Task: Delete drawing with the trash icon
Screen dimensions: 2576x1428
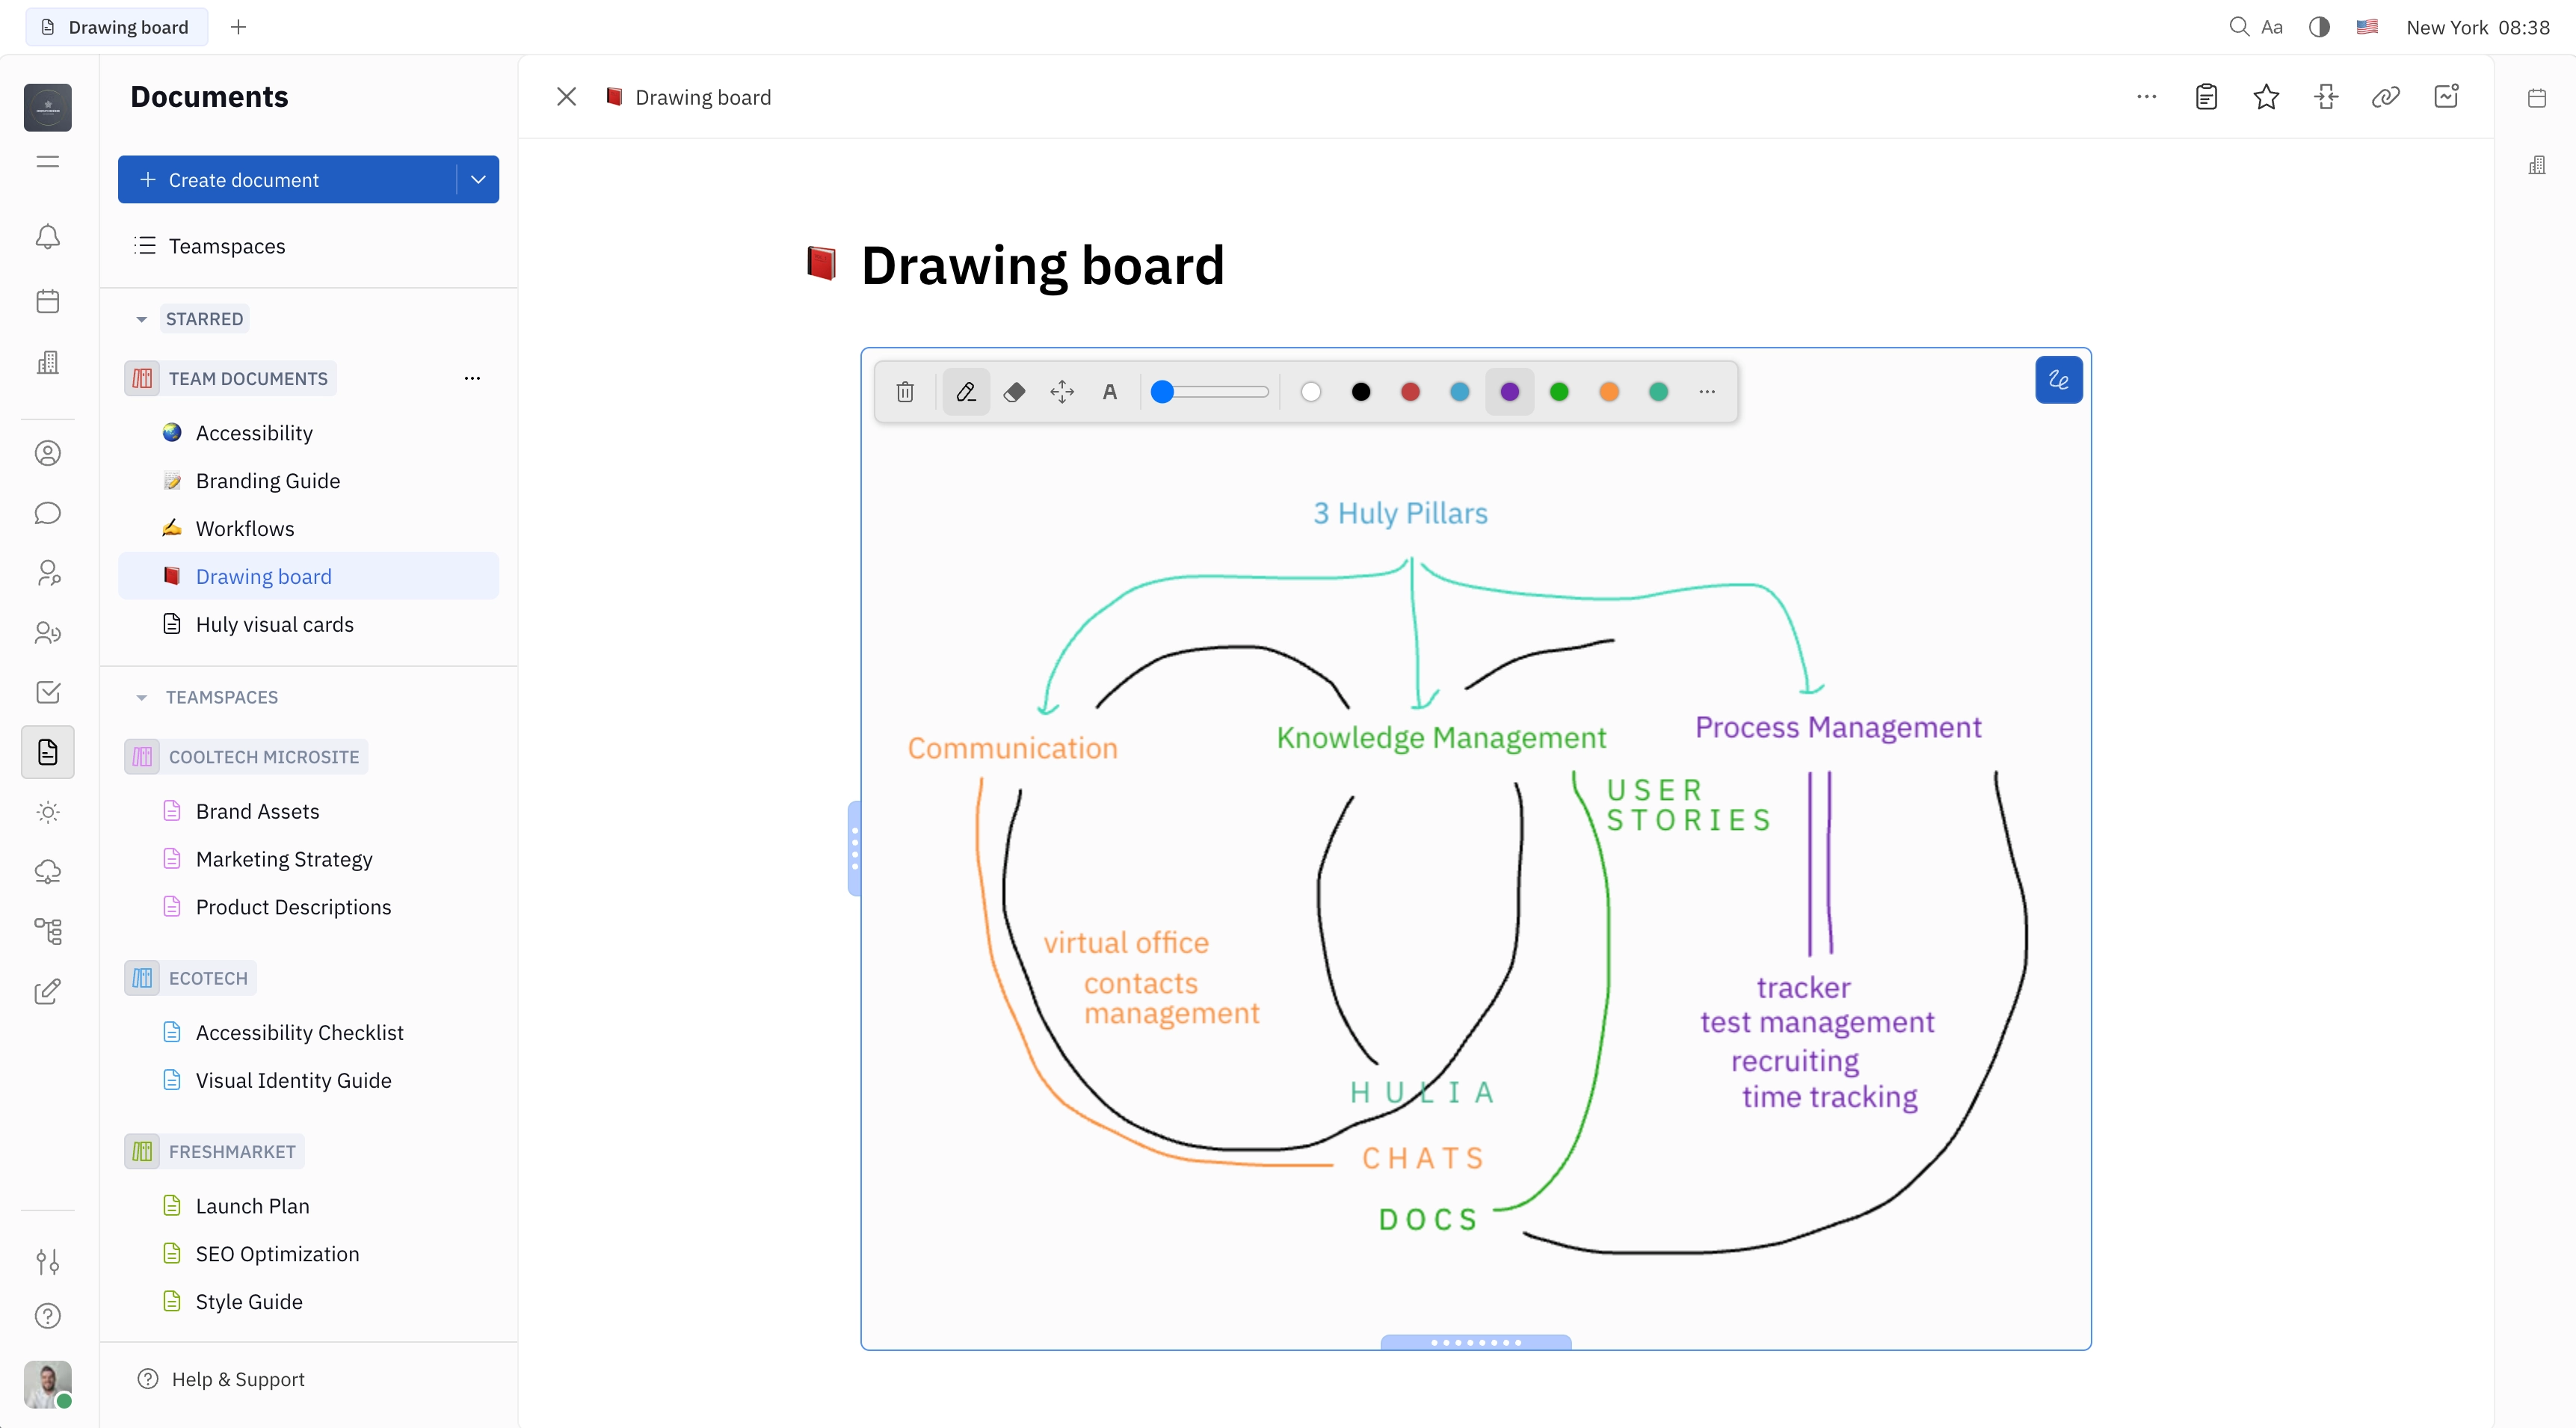Action: (905, 392)
